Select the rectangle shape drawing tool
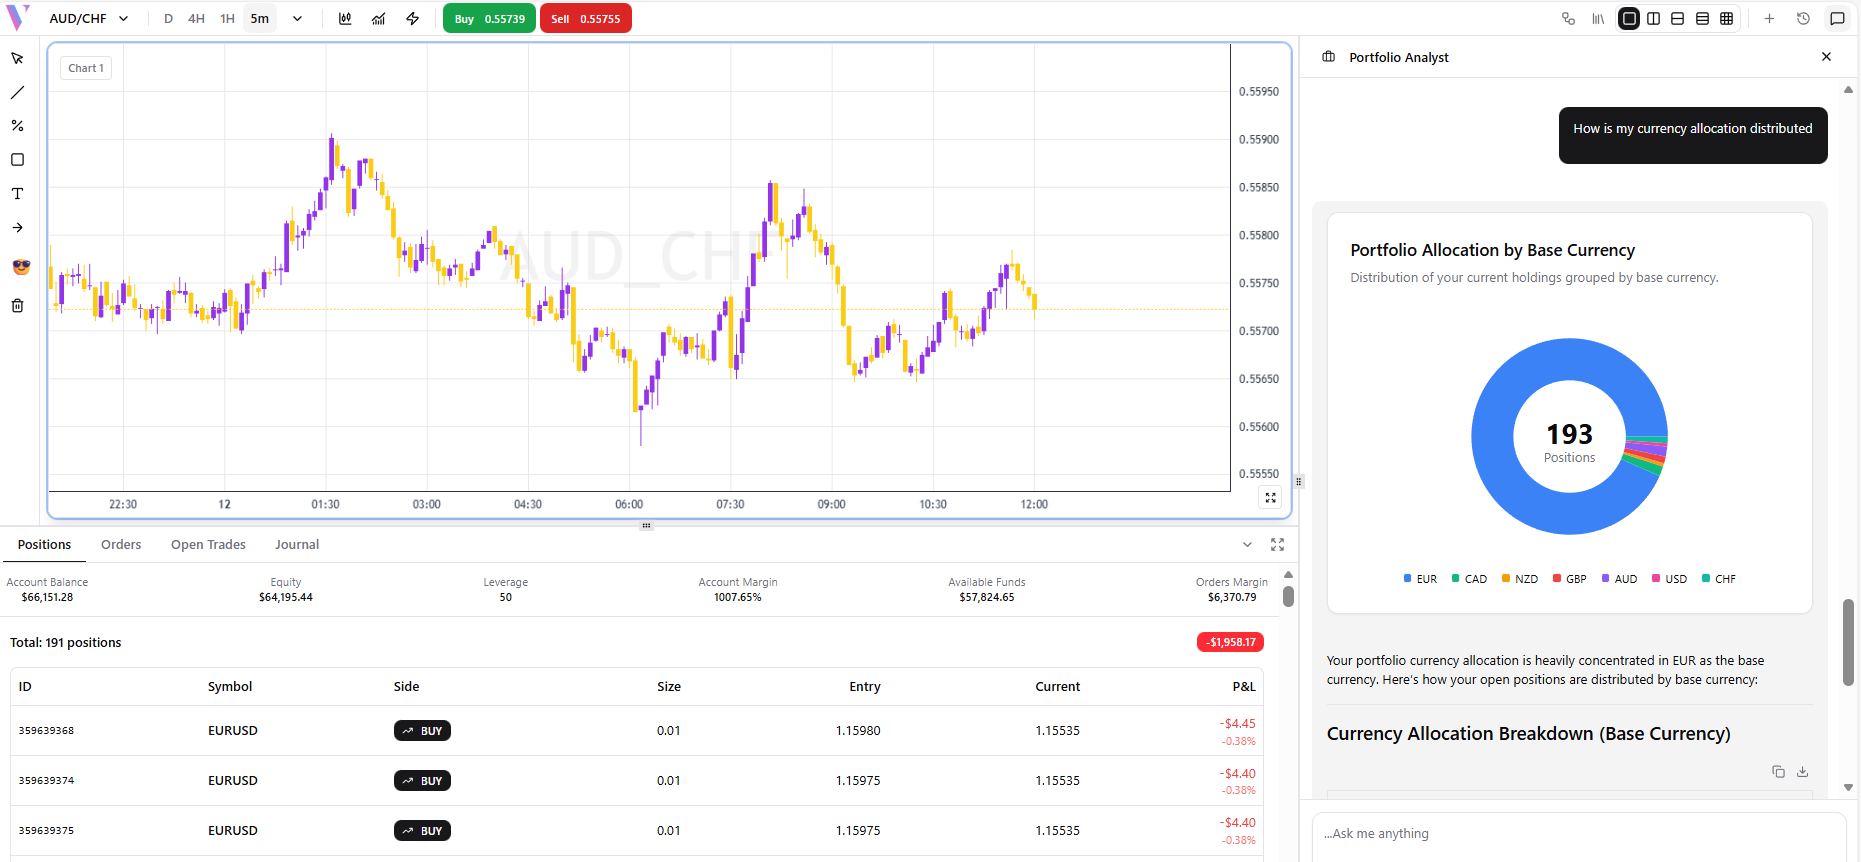This screenshot has height=862, width=1861. (17, 160)
